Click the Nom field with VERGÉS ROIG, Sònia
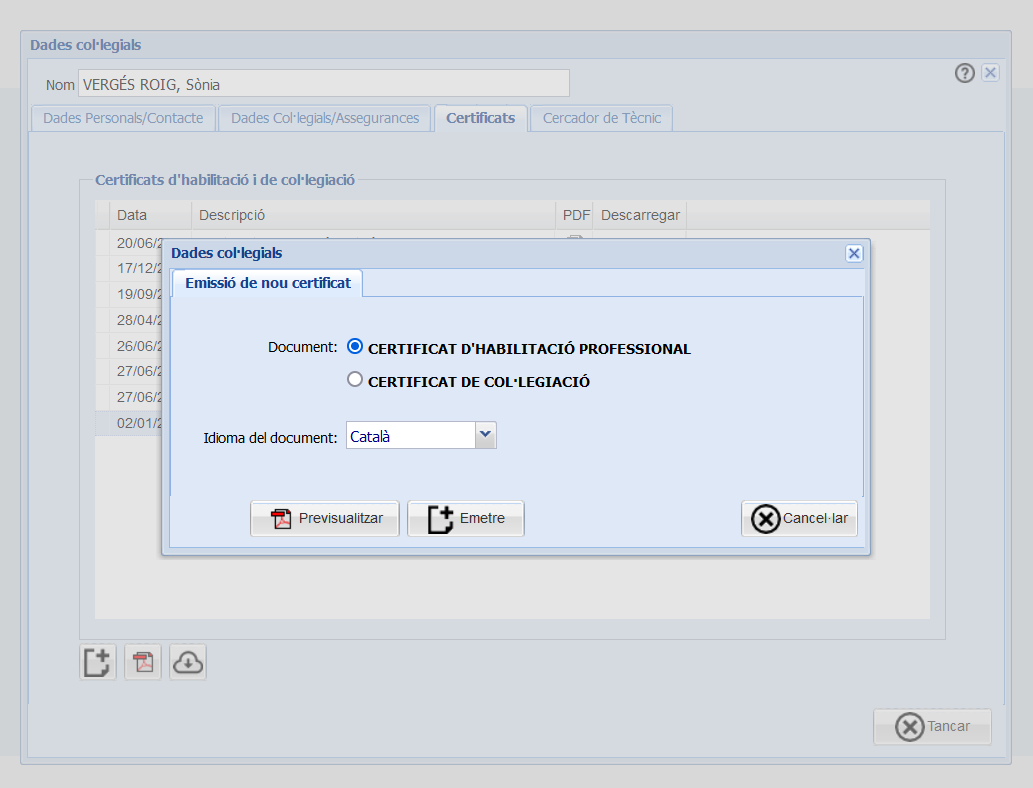 [x=323, y=84]
